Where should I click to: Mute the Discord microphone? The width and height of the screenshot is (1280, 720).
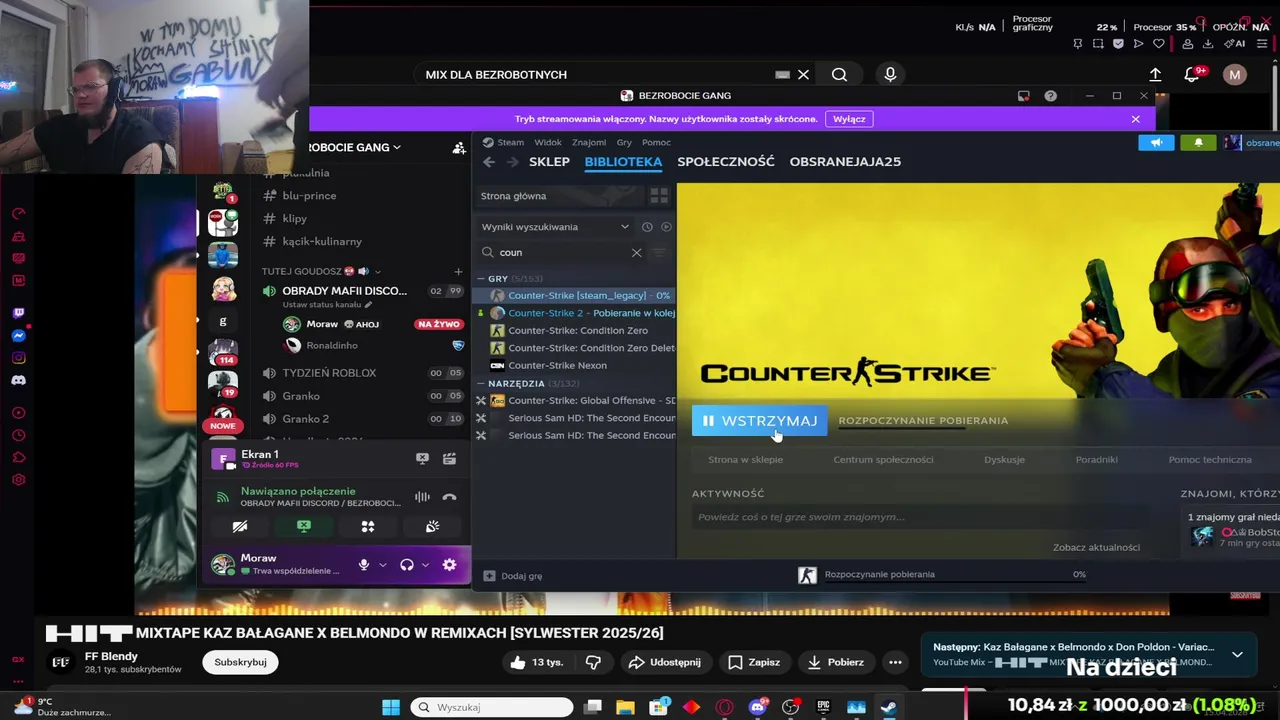click(x=364, y=565)
